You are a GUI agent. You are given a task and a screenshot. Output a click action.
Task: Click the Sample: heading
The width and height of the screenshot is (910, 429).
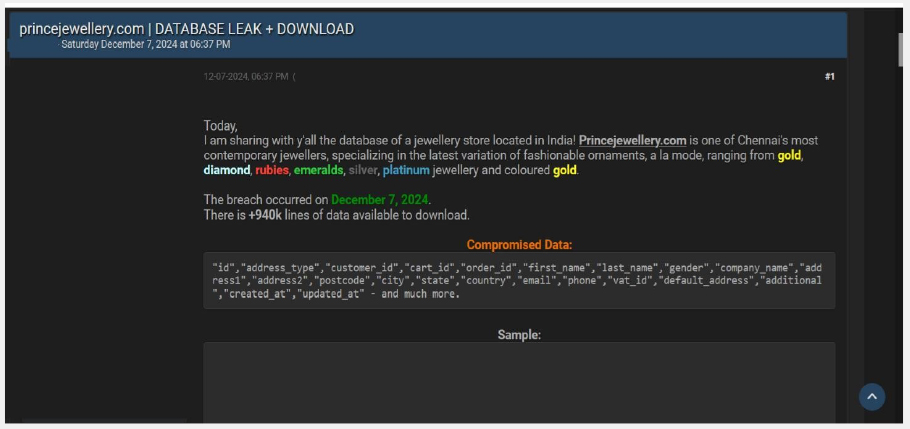click(519, 335)
